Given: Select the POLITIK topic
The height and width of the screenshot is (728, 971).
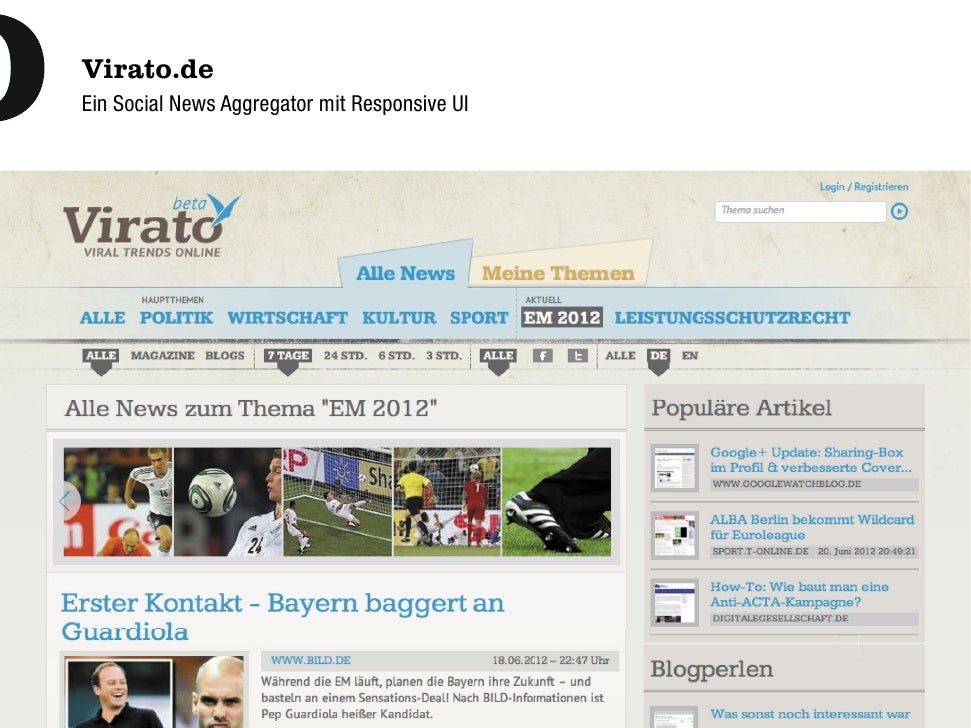Looking at the screenshot, I should coord(176,318).
